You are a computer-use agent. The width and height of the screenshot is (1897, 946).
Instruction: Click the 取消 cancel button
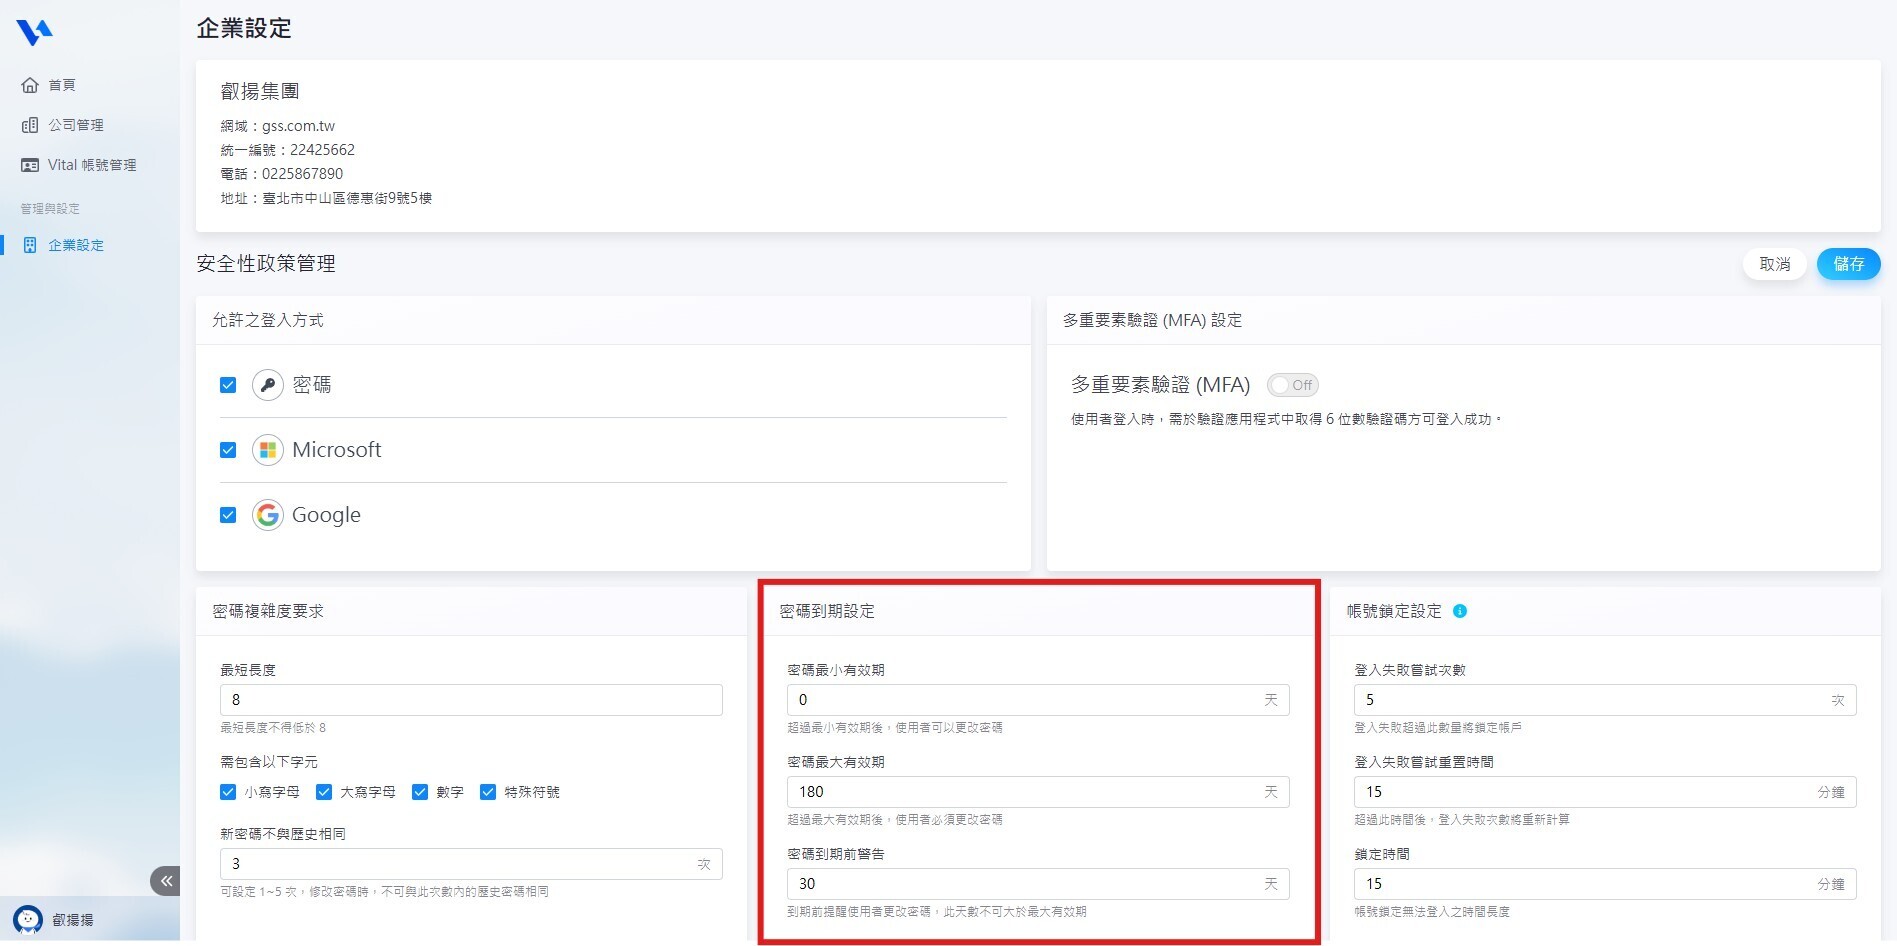click(1773, 263)
